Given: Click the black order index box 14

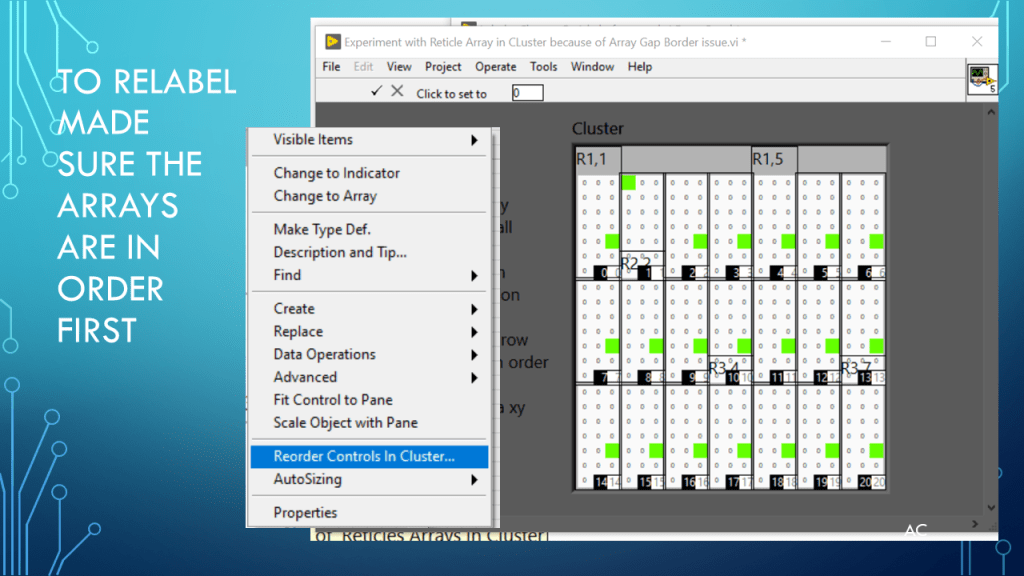Looking at the screenshot, I should pyautogui.click(x=602, y=482).
